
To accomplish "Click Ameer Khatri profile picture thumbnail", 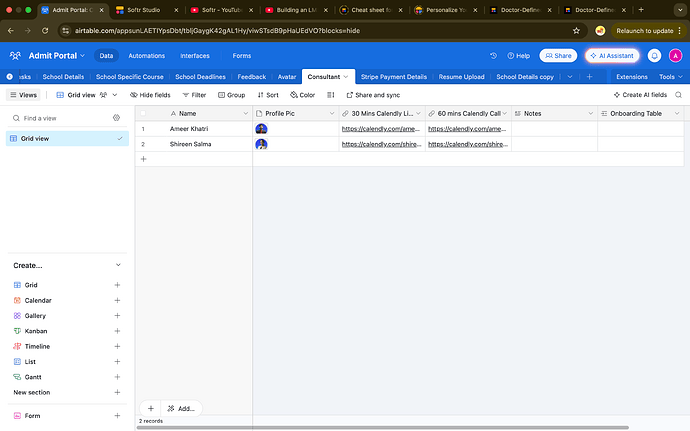I will pyautogui.click(x=261, y=129).
